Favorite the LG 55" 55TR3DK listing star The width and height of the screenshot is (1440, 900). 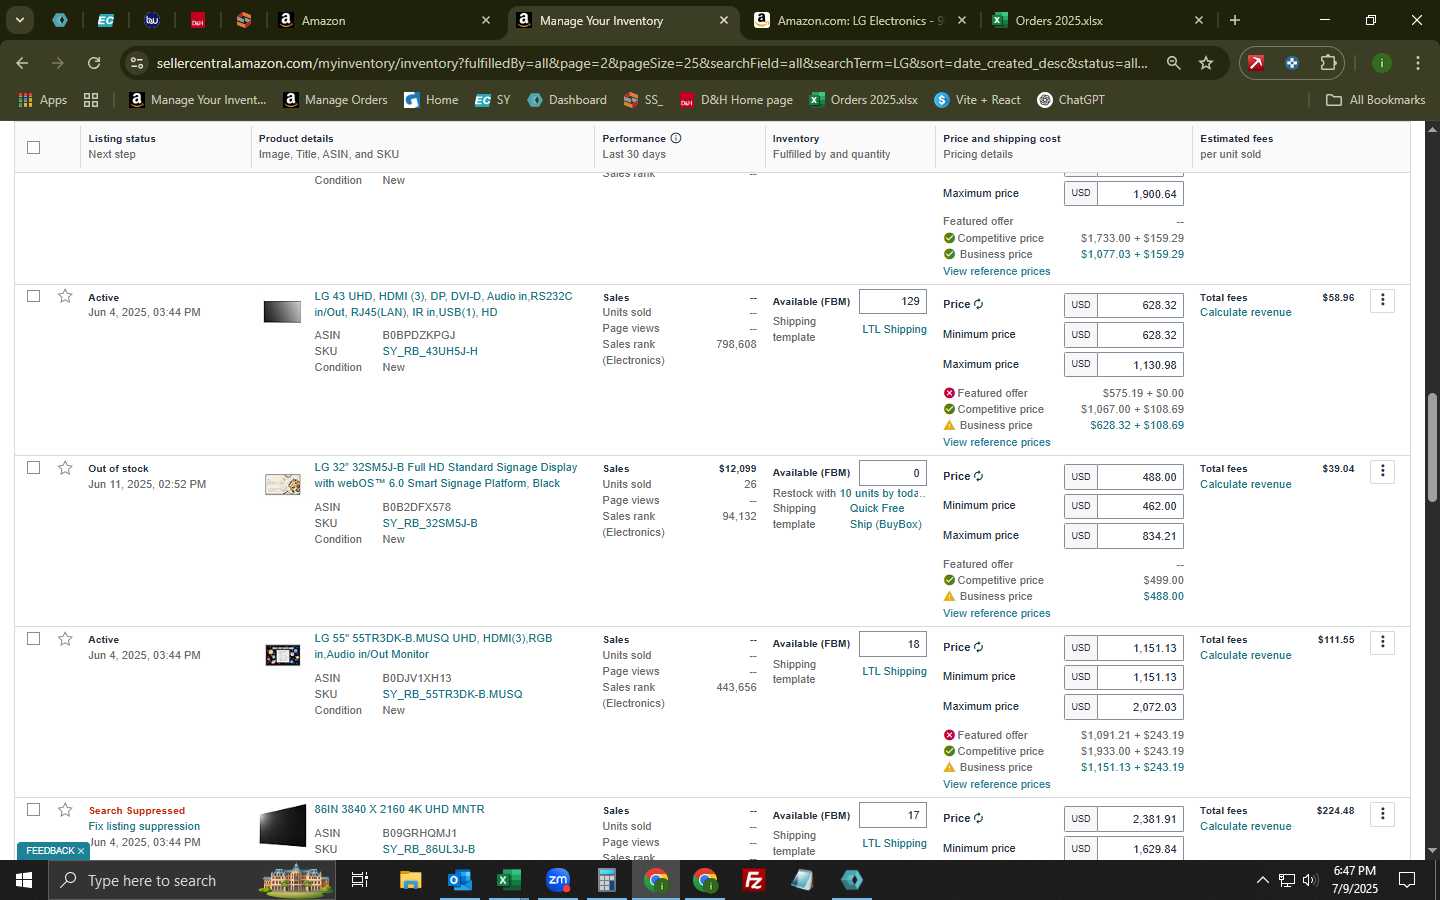[65, 639]
